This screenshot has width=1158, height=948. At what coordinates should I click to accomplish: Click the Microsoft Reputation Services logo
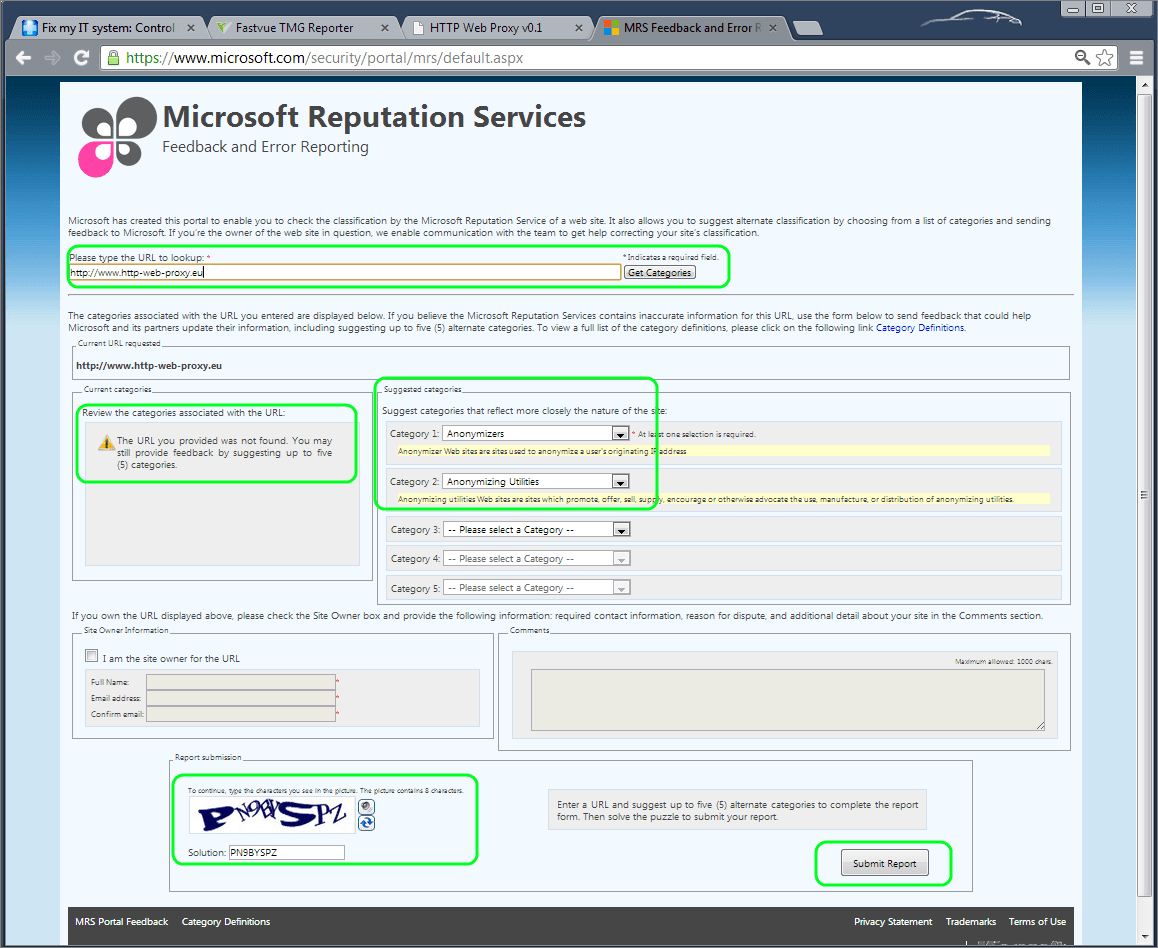point(118,137)
